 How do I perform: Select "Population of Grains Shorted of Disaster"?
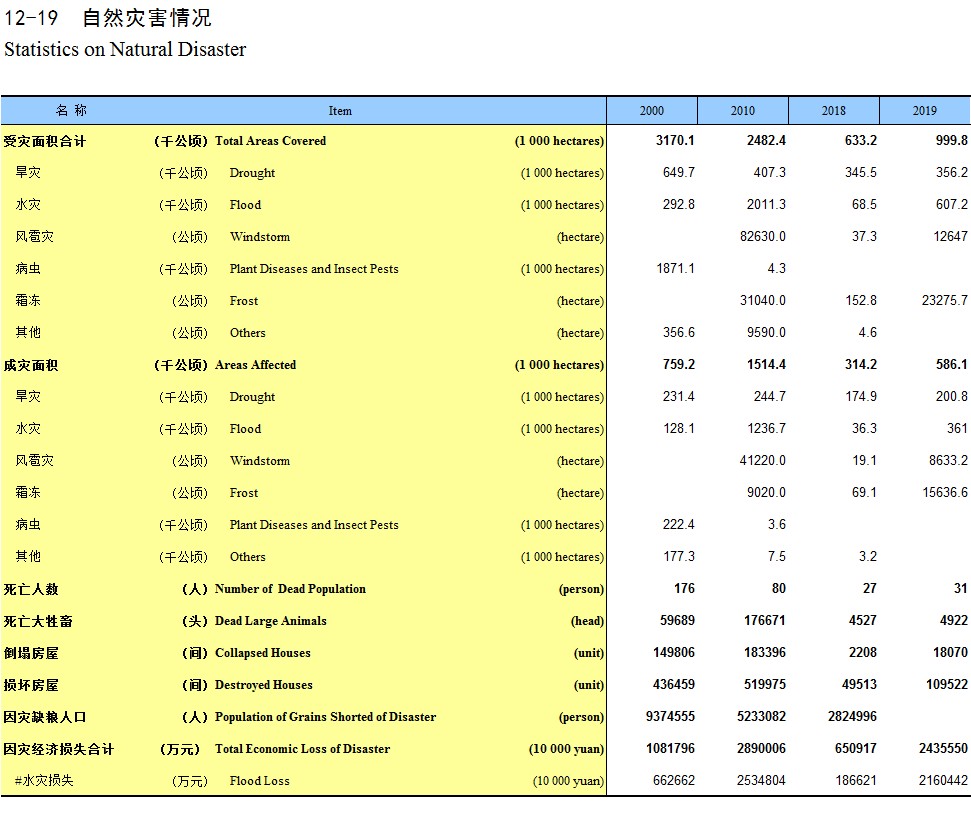point(326,717)
